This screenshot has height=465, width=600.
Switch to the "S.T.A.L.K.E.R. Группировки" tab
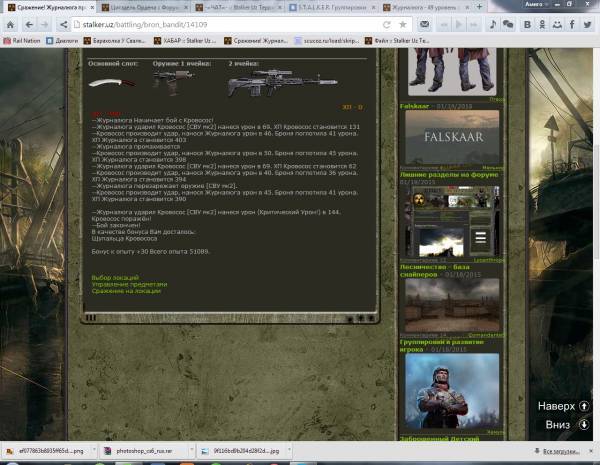tap(331, 7)
